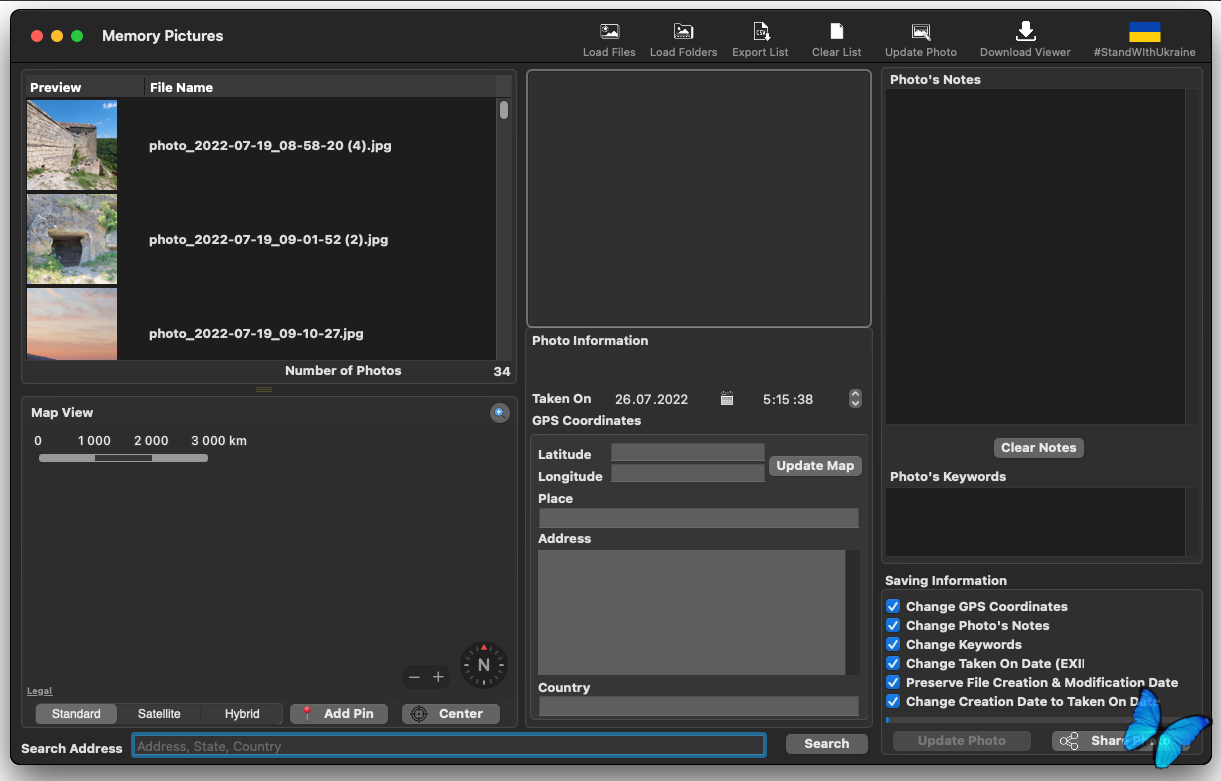This screenshot has width=1221, height=781.
Task: Click the map zoom in plus button
Action: 438,677
